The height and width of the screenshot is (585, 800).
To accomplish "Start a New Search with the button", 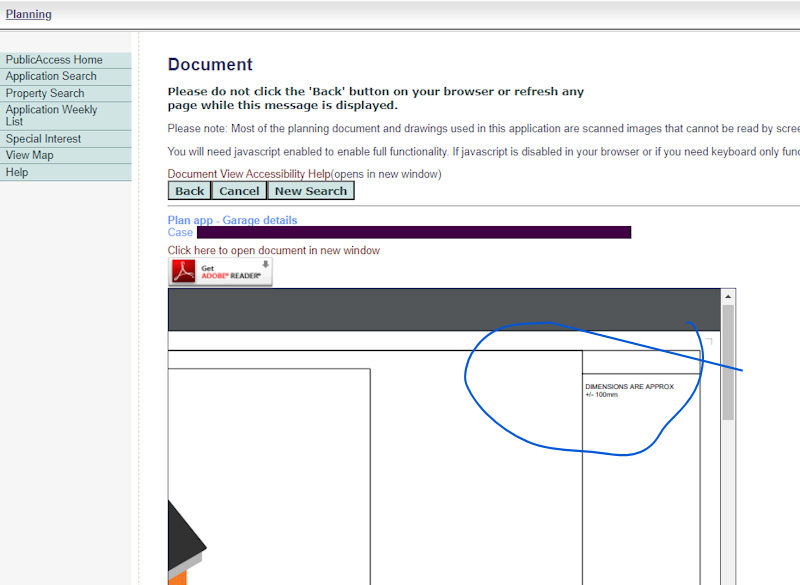I will click(x=310, y=191).
